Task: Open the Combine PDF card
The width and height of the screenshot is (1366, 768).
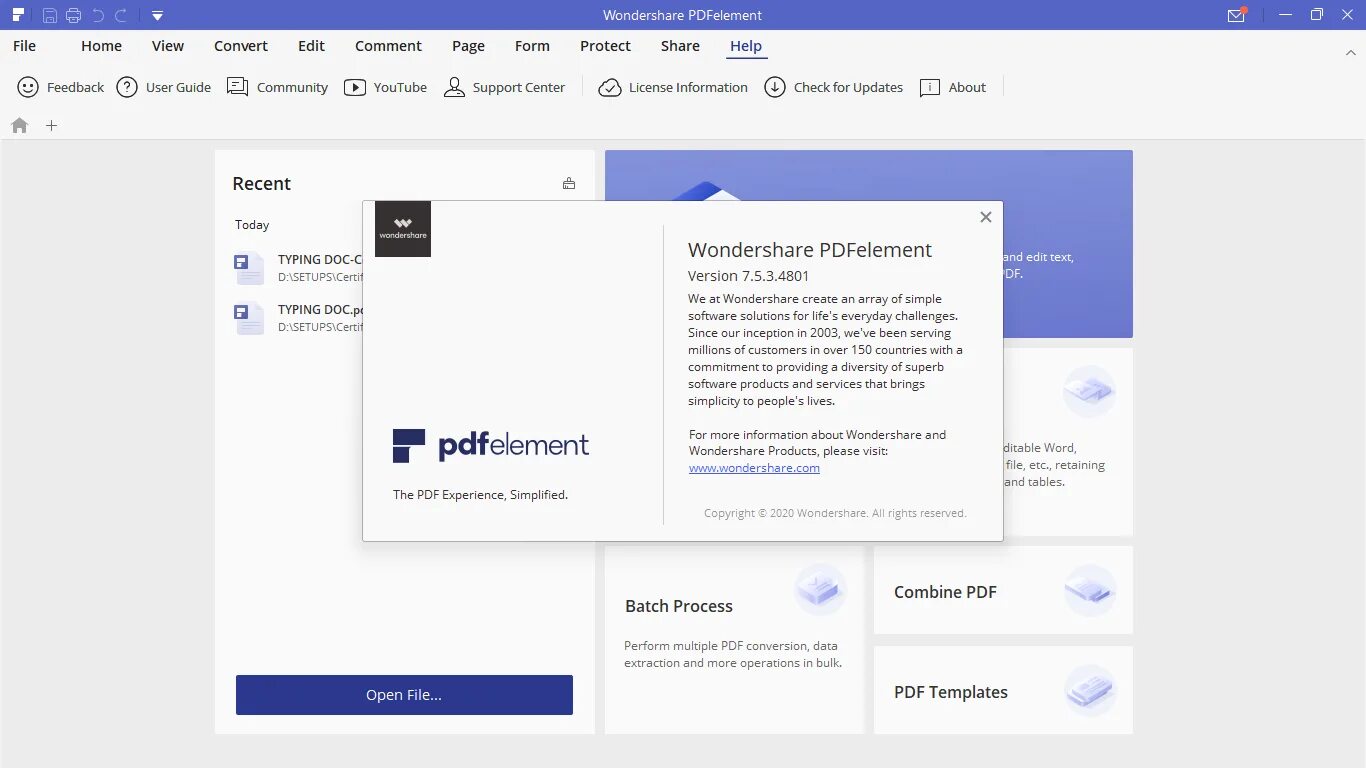Action: (x=1003, y=590)
